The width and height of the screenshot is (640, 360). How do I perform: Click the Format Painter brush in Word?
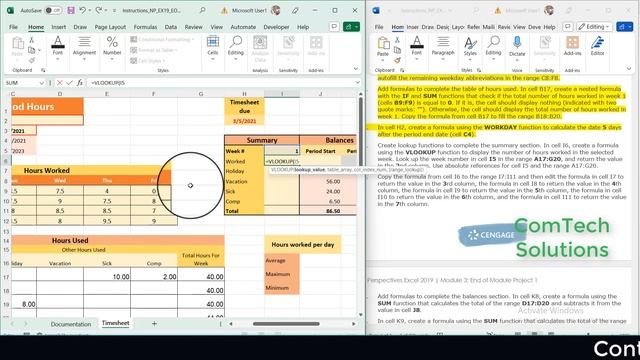[397, 60]
